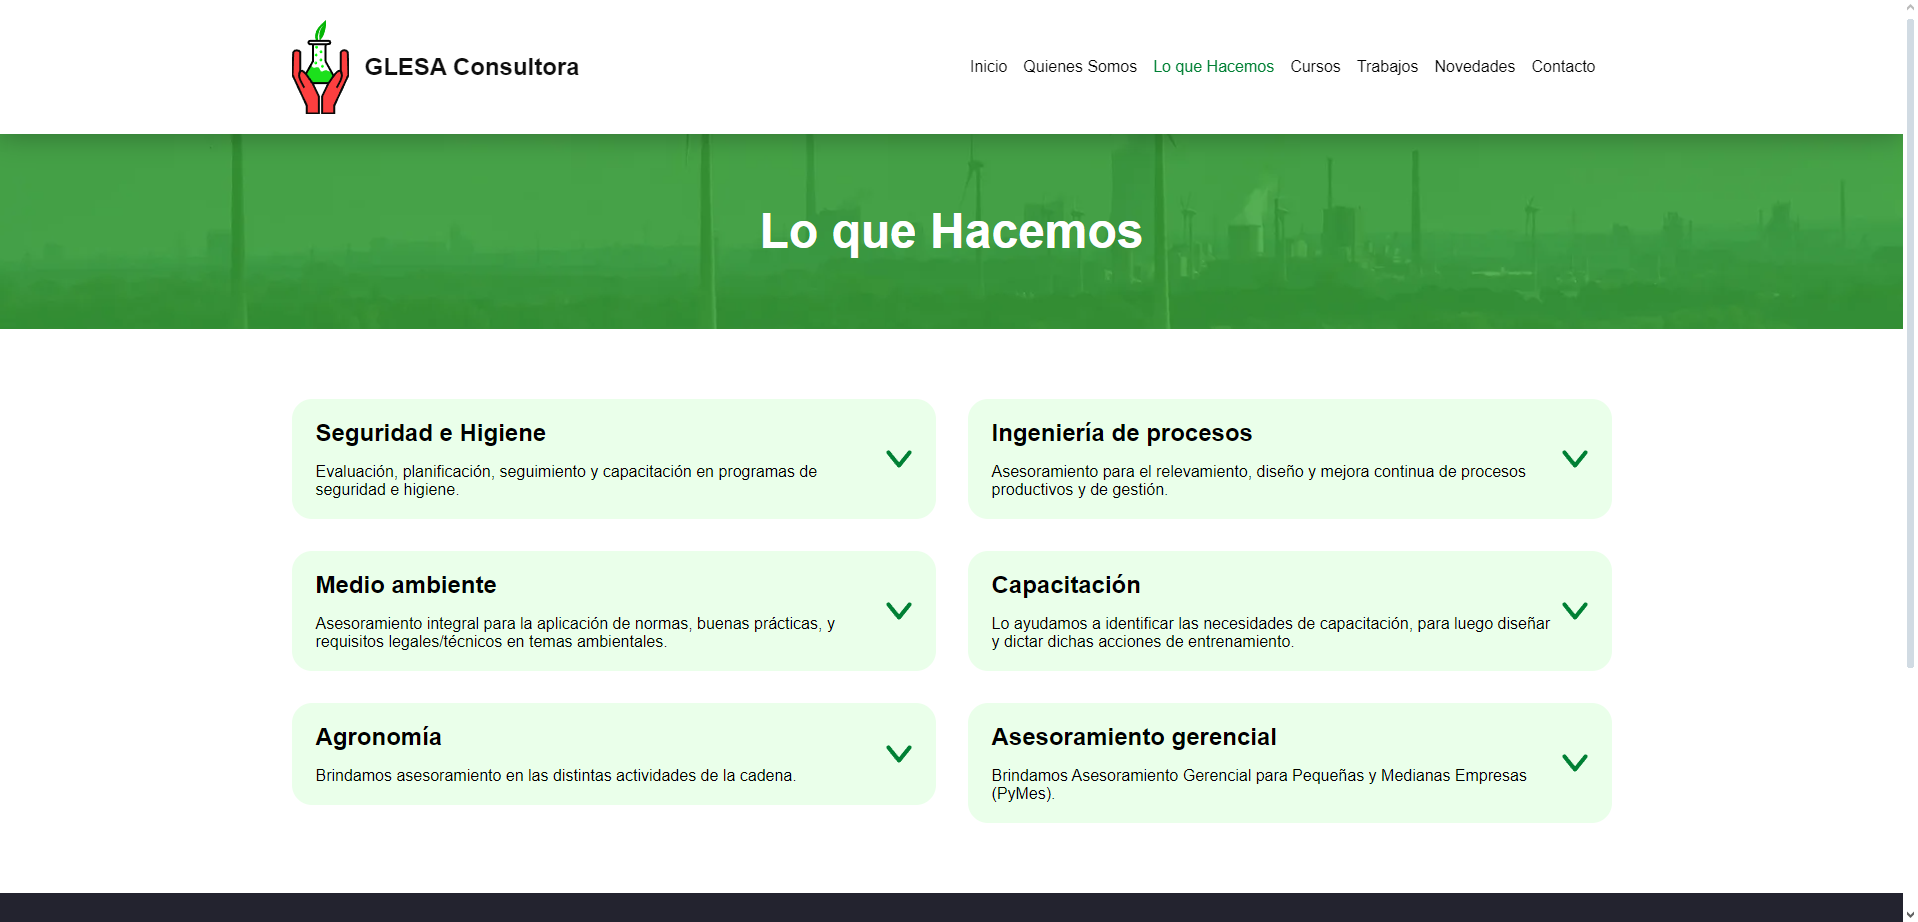Click the Seguridad e Higiene heading
Image resolution: width=1918 pixels, height=922 pixels.
tap(430, 433)
